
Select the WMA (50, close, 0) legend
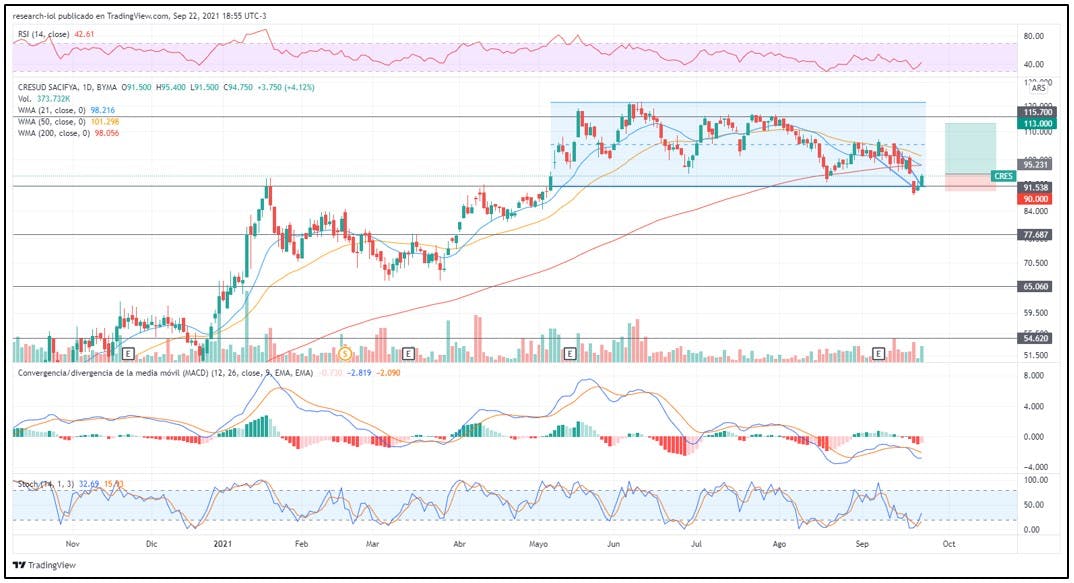[x=52, y=121]
